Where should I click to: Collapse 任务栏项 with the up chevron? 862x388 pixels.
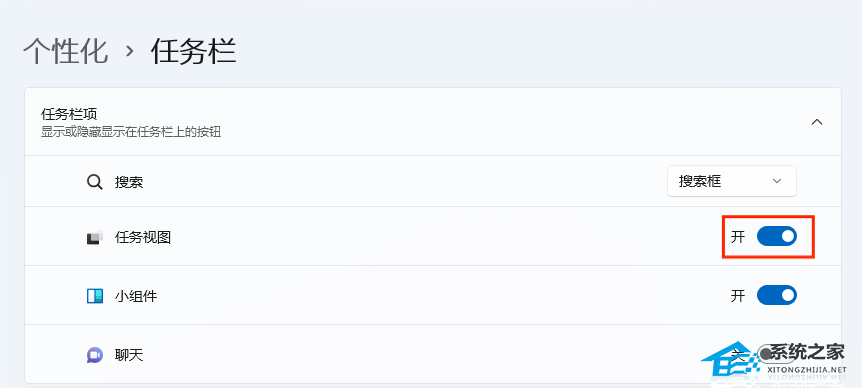point(817,122)
